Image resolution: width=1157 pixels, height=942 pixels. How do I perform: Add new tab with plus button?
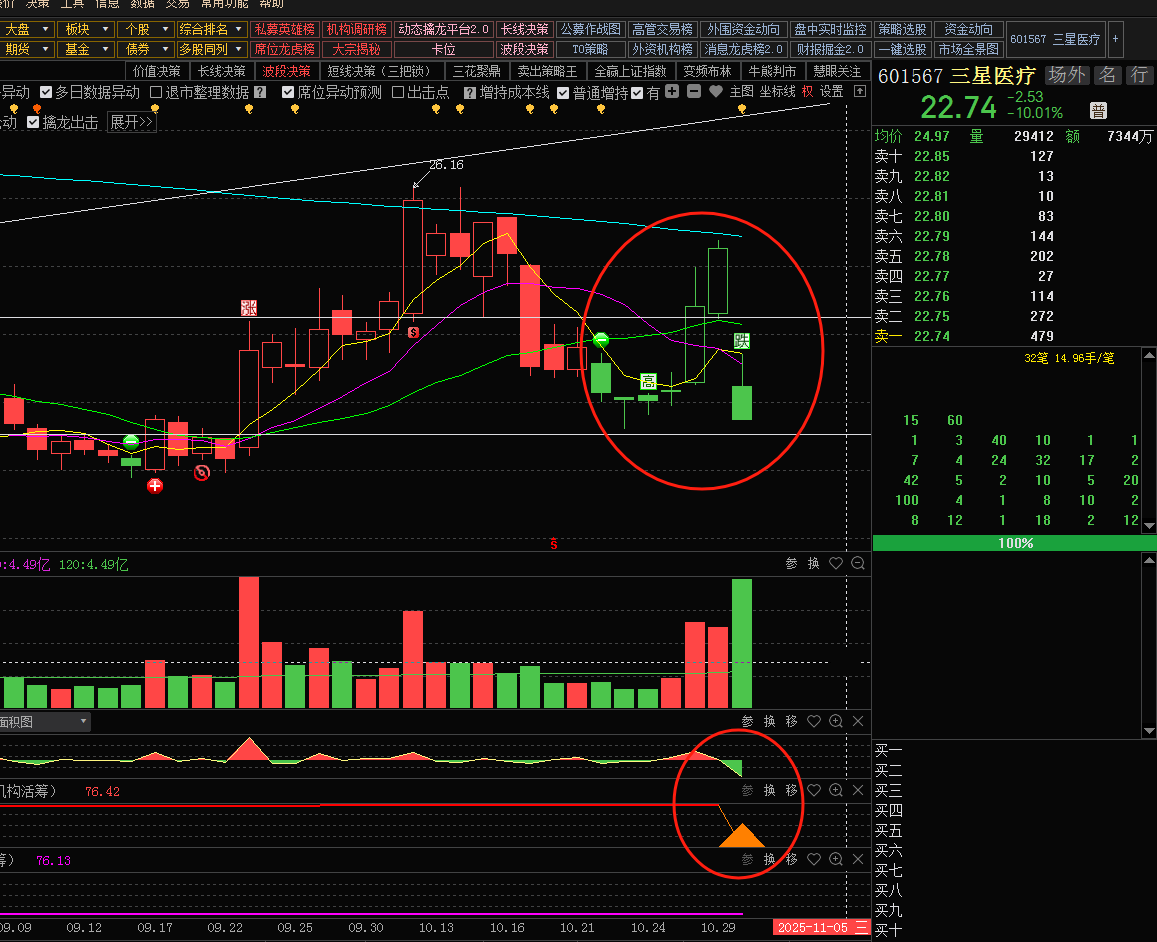pos(1115,38)
